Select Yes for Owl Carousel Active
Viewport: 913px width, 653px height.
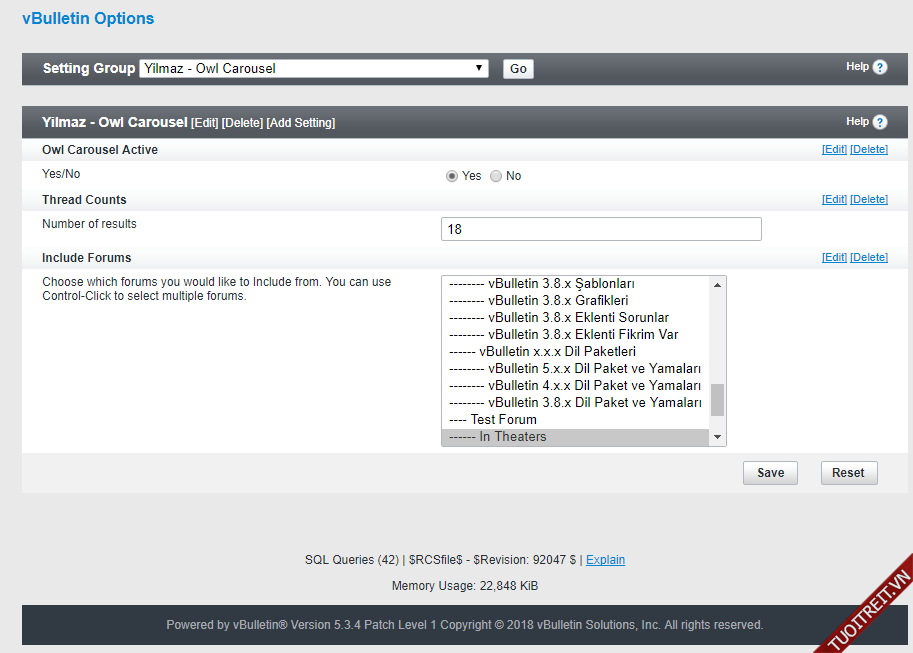452,176
